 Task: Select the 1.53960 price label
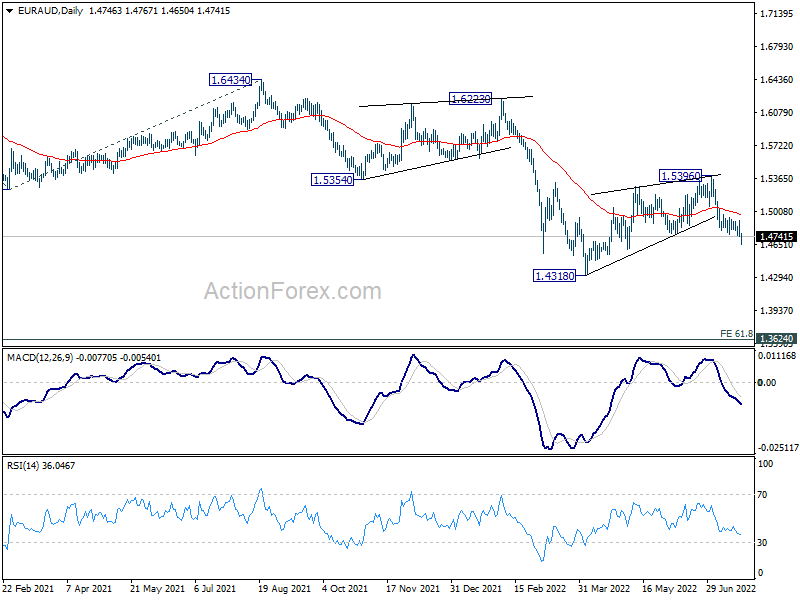point(681,176)
